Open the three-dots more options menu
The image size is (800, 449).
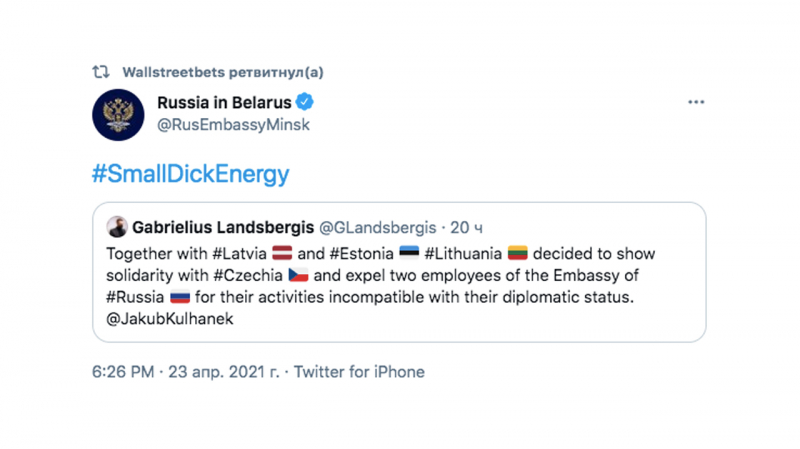tap(696, 102)
